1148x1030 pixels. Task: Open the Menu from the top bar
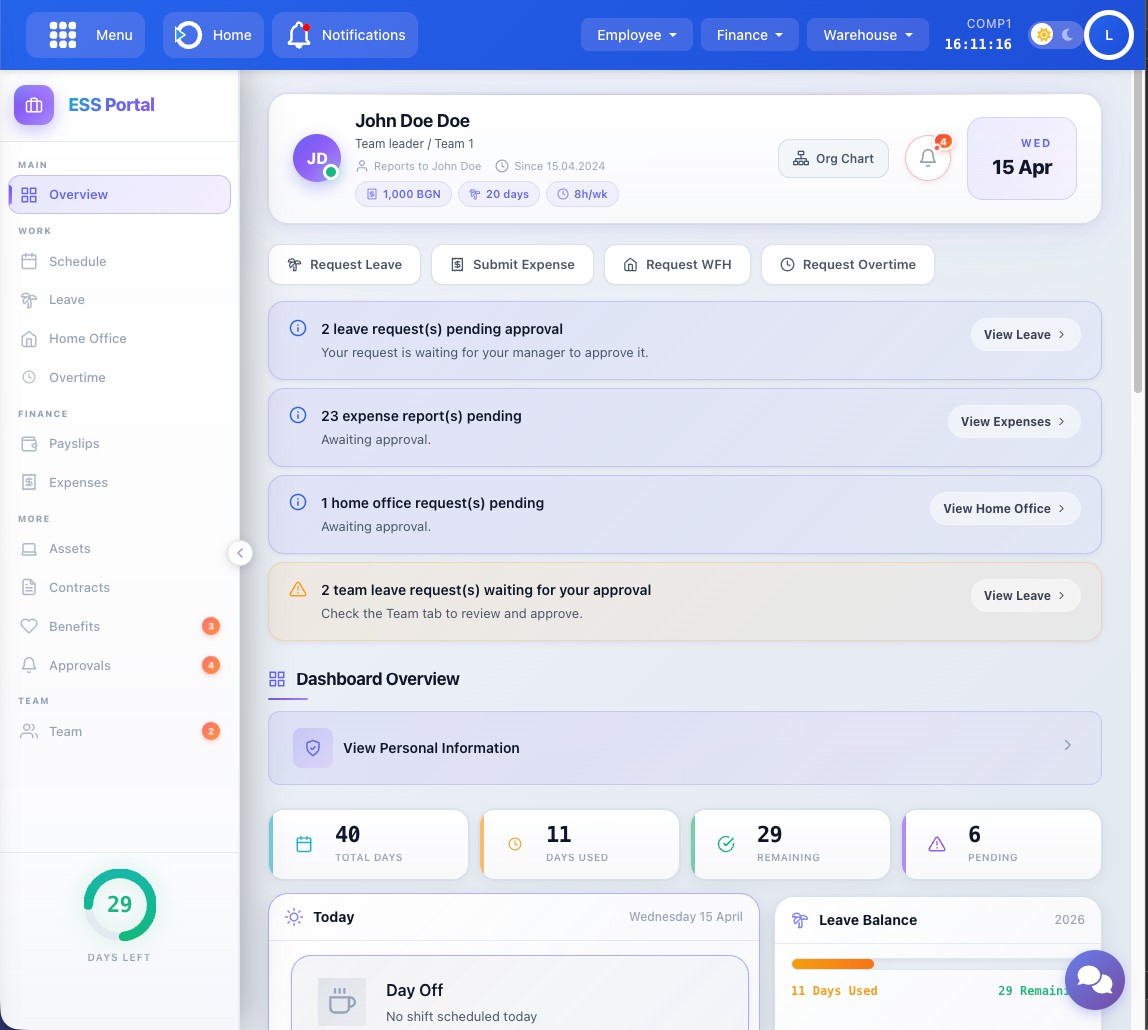[x=85, y=34]
